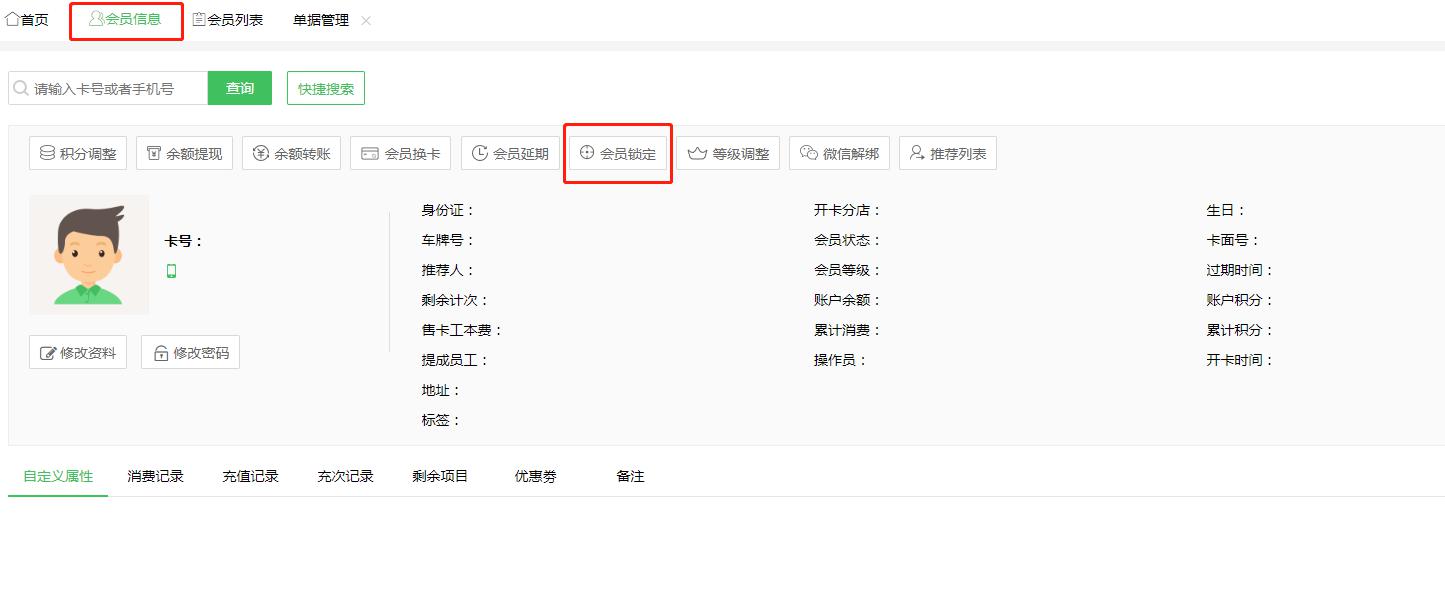Switch to the 首页 home tab
The image size is (1445, 609).
point(27,20)
